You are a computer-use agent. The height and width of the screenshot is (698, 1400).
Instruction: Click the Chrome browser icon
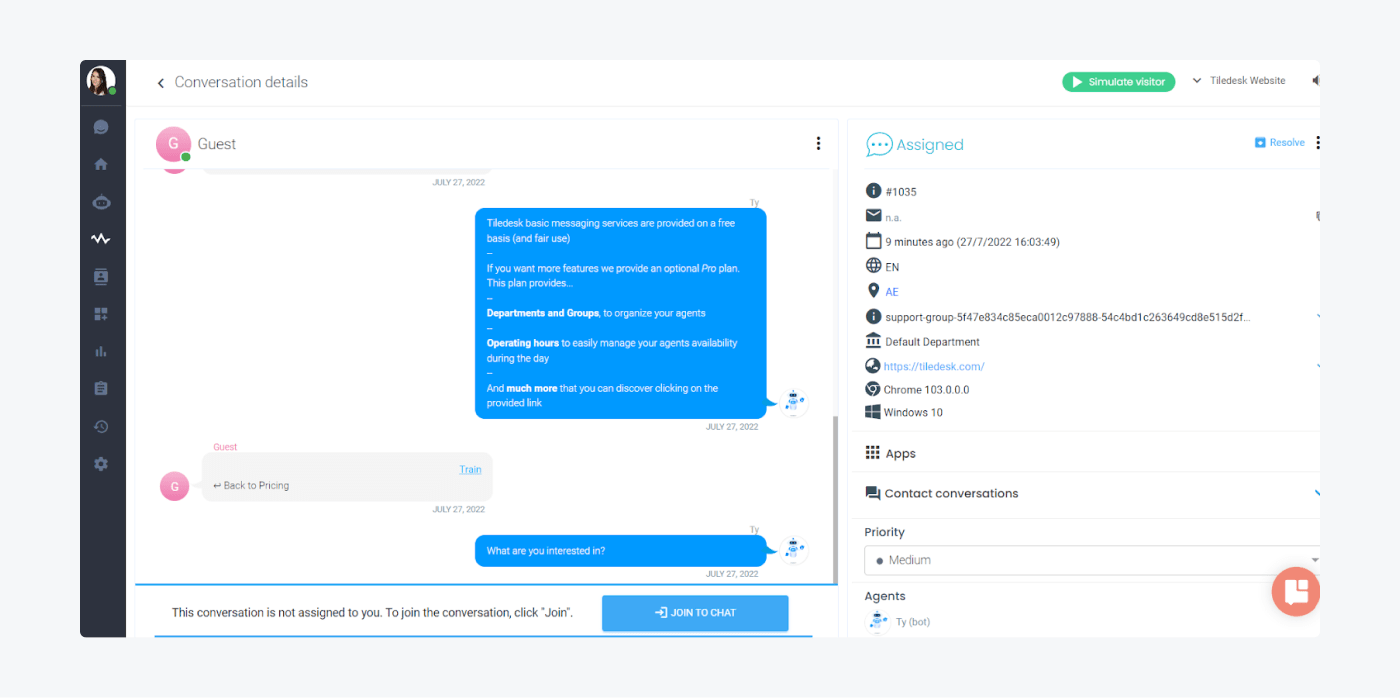pyautogui.click(x=873, y=389)
